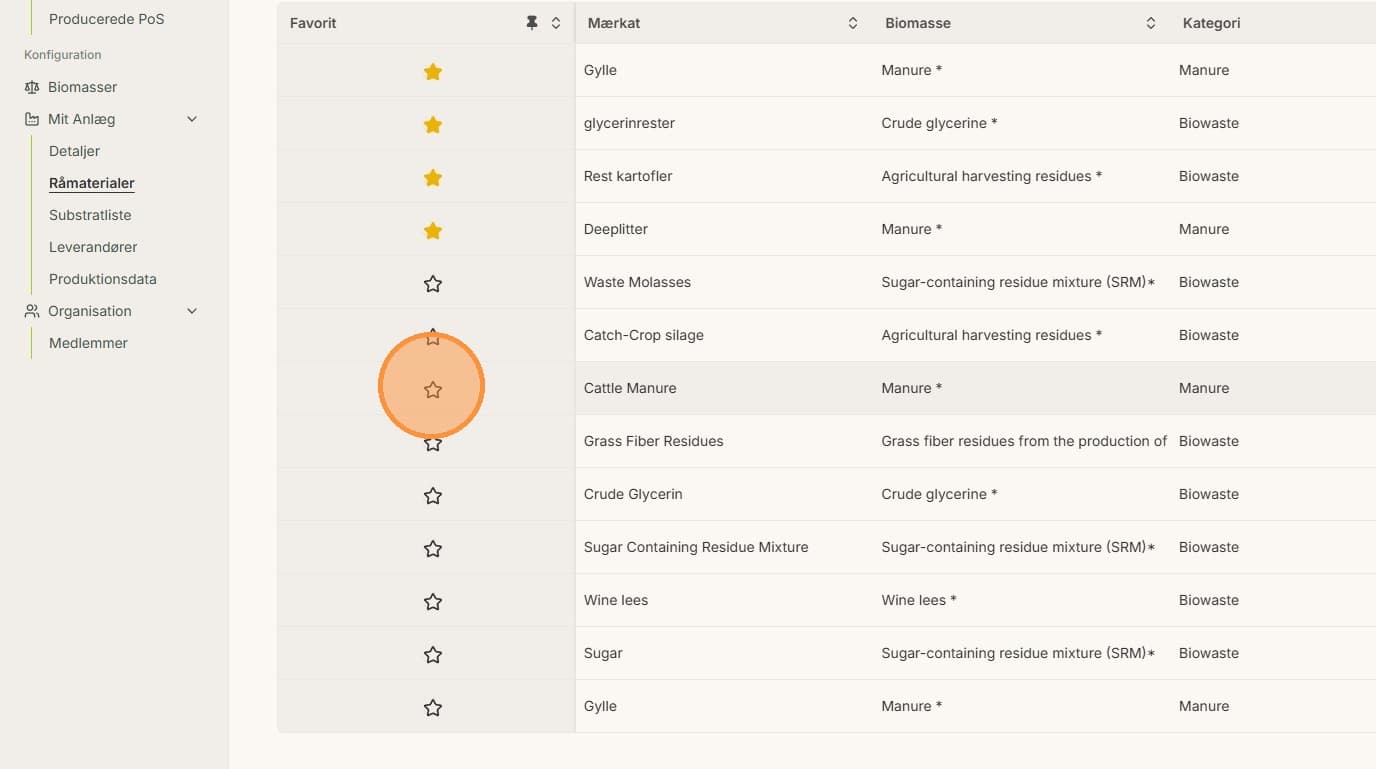This screenshot has width=1376, height=769.
Task: Select the Cattle Manure row label
Action: click(630, 388)
